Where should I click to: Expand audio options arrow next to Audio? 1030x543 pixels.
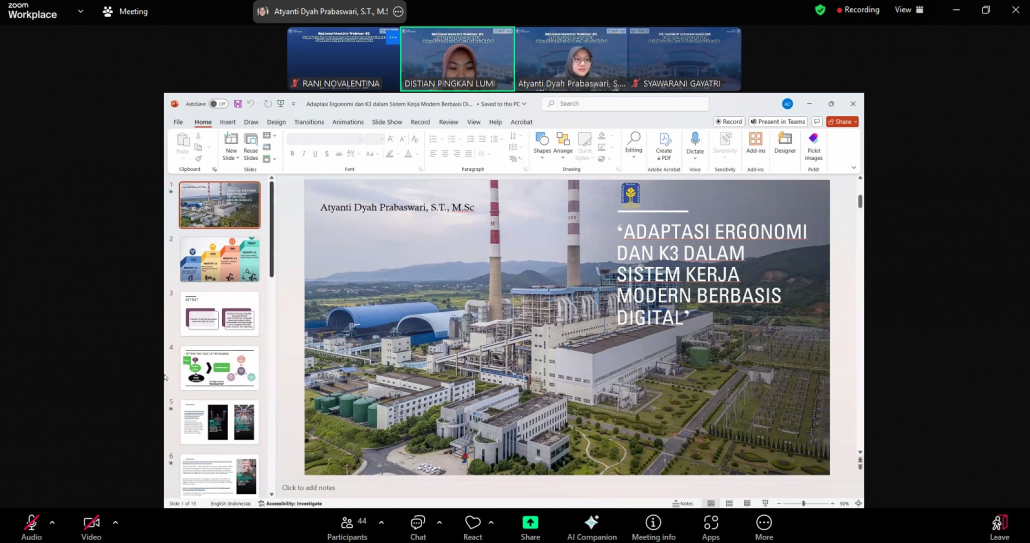[52, 523]
